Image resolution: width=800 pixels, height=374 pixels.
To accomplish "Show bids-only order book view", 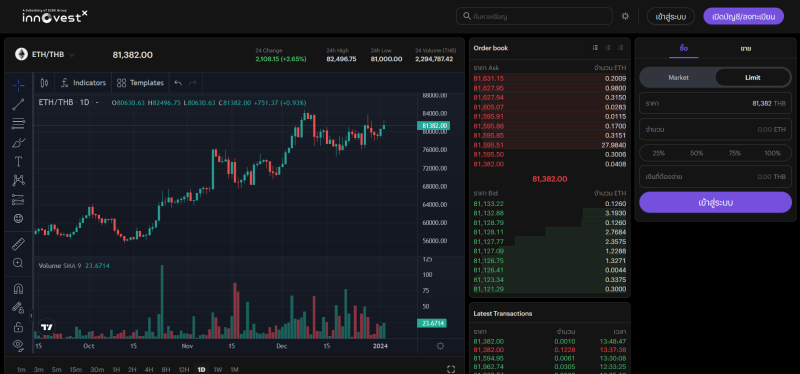I will (x=608, y=47).
